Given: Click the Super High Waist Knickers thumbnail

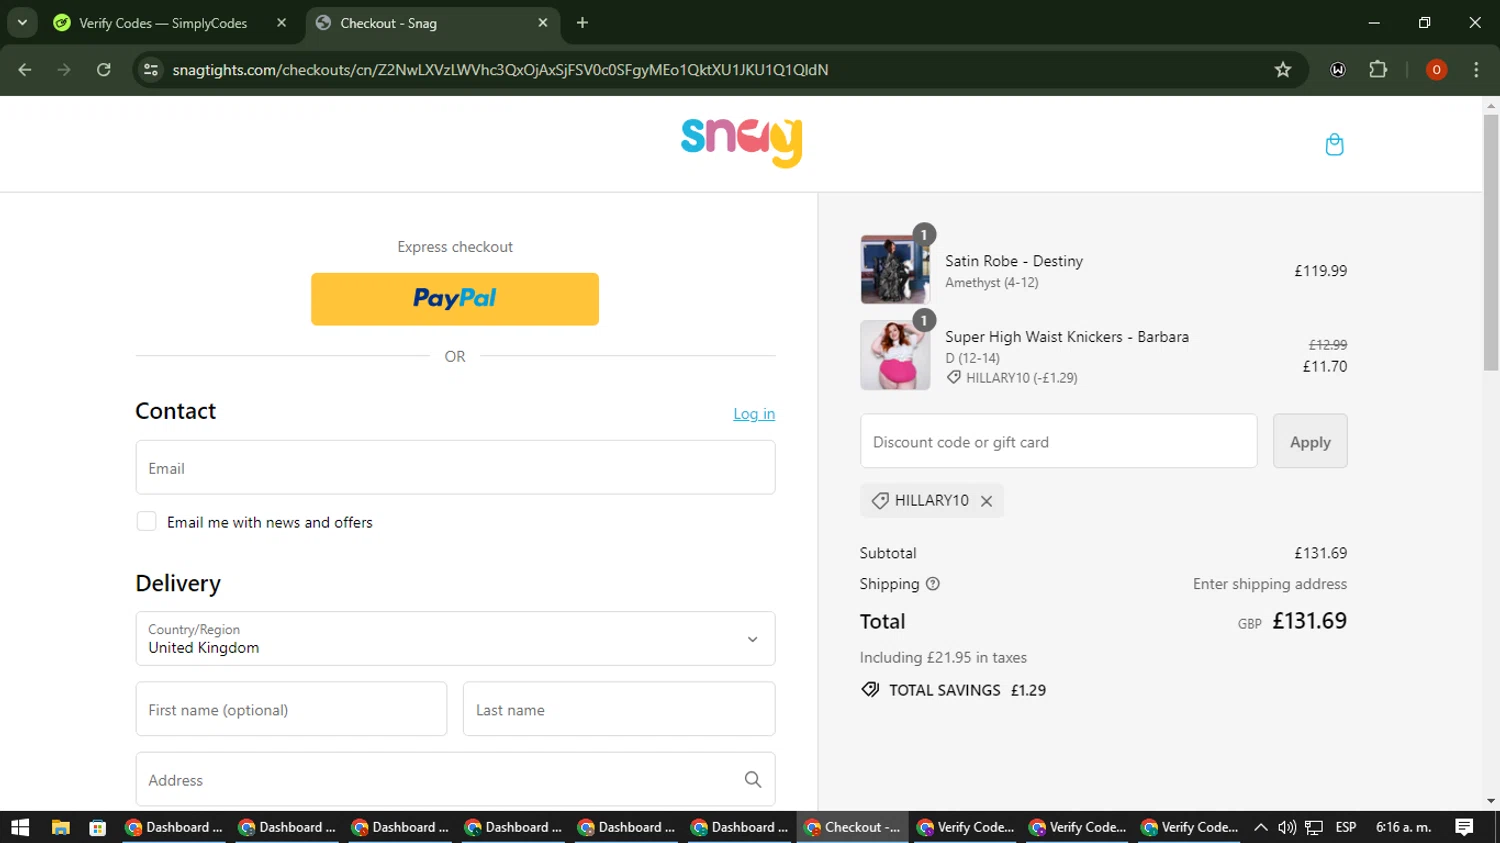Looking at the screenshot, I should 895,355.
